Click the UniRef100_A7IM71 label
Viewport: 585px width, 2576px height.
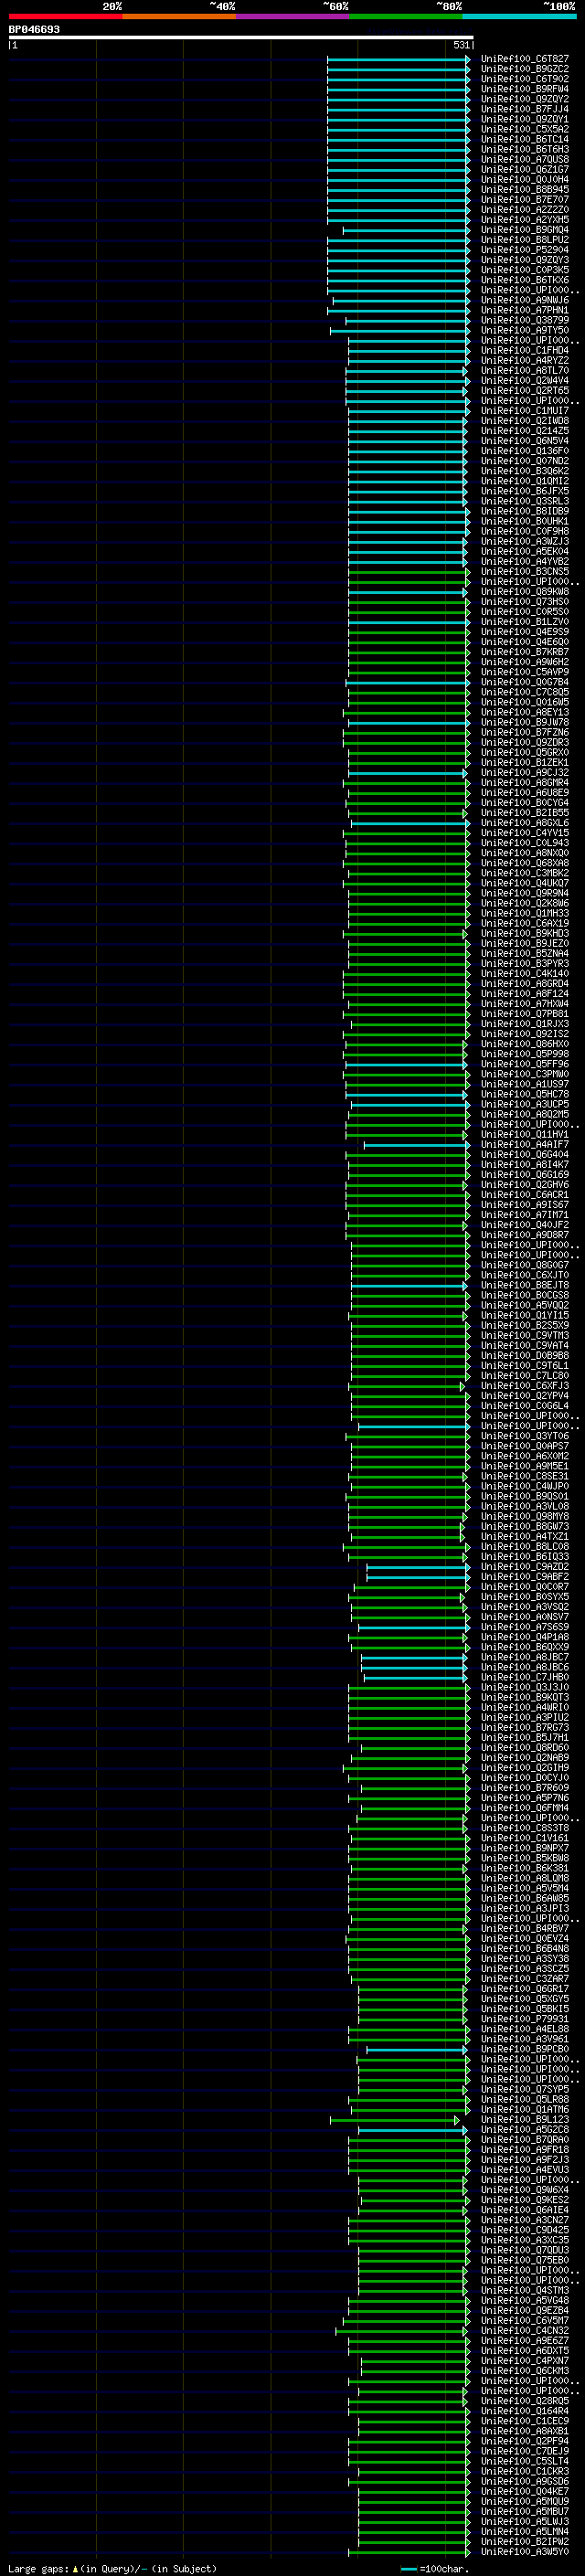[524, 1215]
